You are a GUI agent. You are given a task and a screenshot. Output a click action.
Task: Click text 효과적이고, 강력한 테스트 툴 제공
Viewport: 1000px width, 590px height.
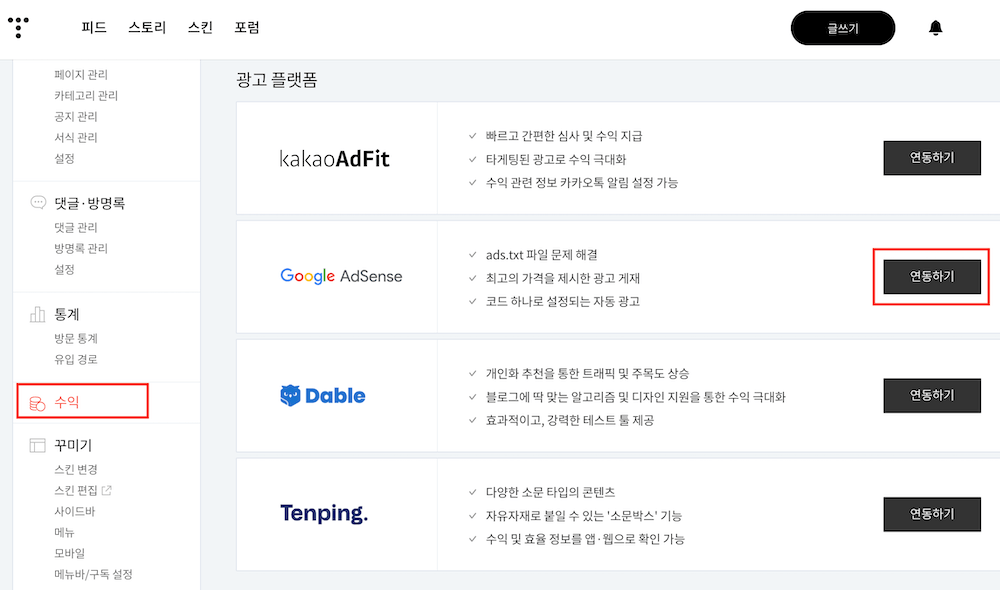[570, 420]
